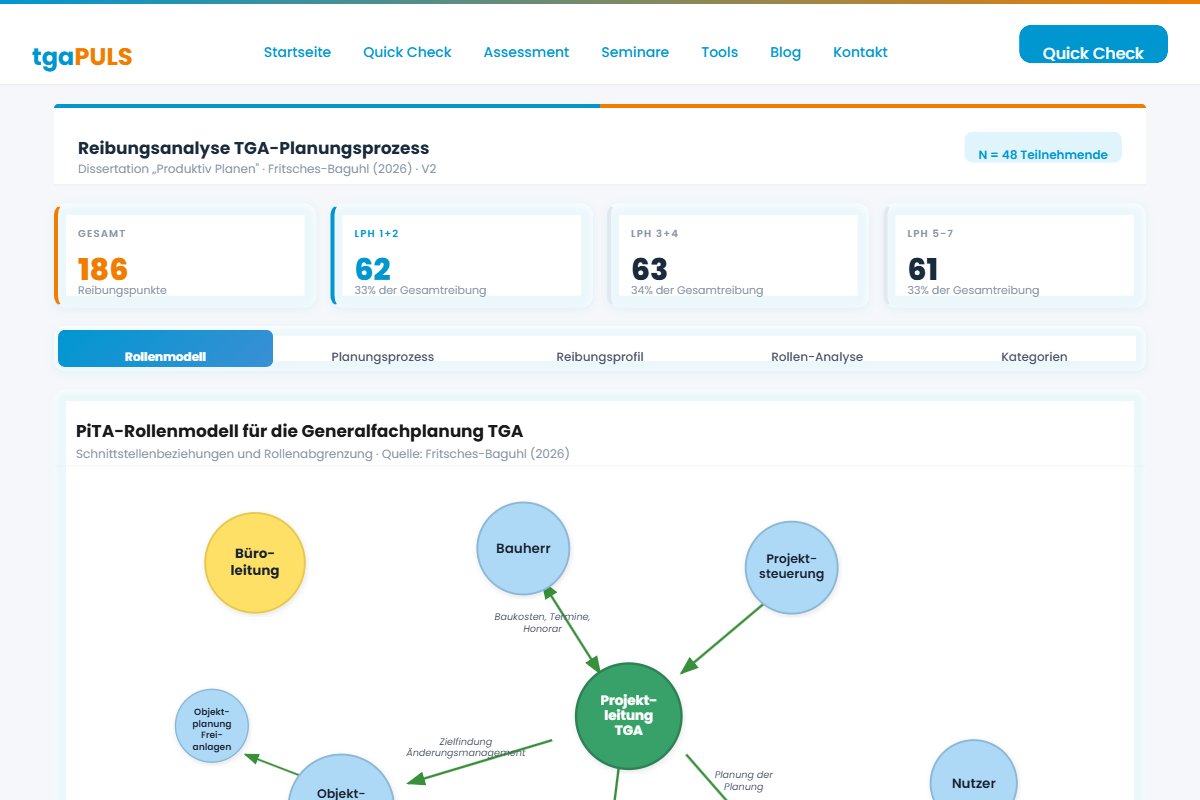Screen dimensions: 1200x800
Task: Click the Dissertation Produktiv Planen subtitle
Action: (x=257, y=169)
